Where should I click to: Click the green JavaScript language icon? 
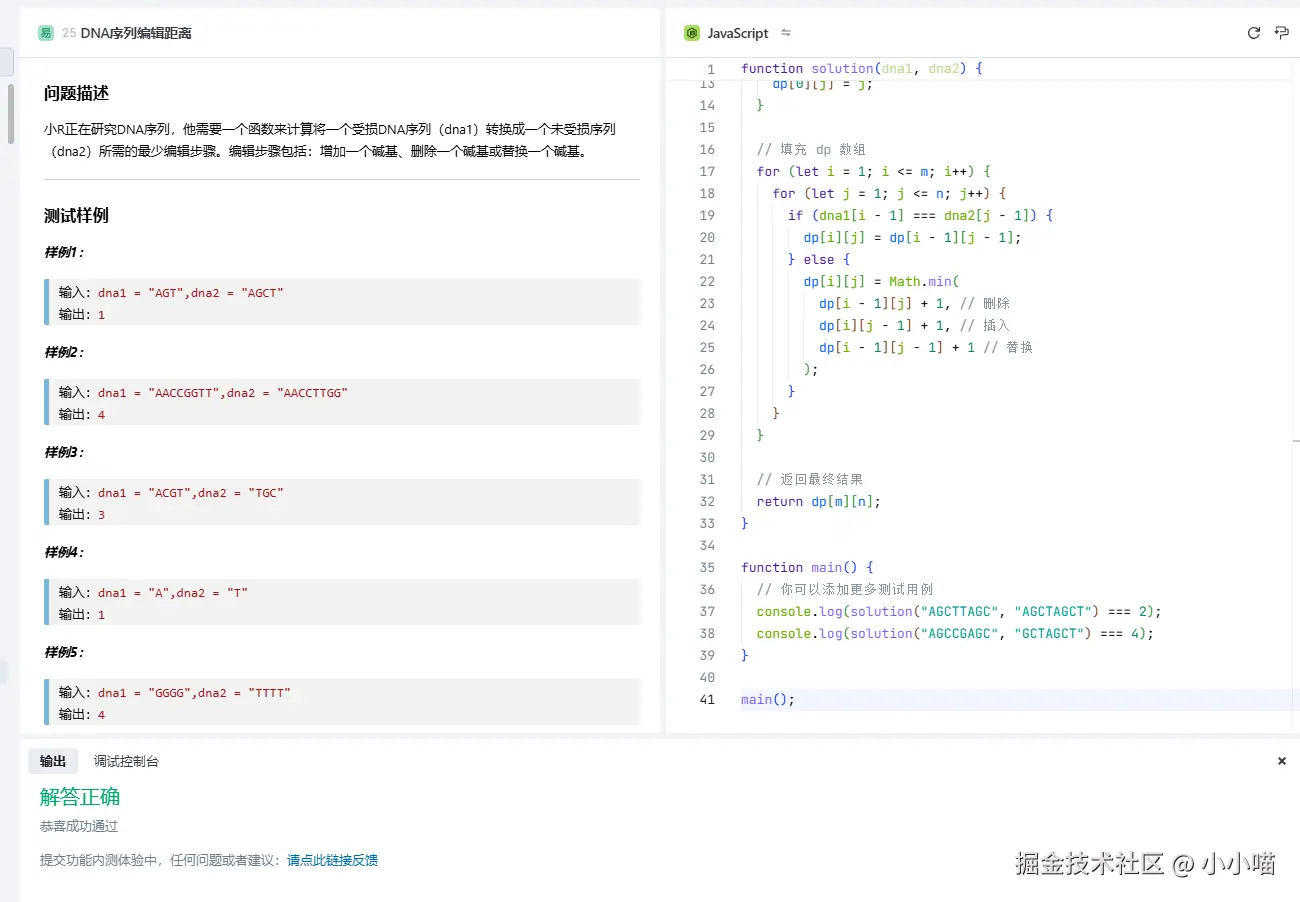coord(692,33)
